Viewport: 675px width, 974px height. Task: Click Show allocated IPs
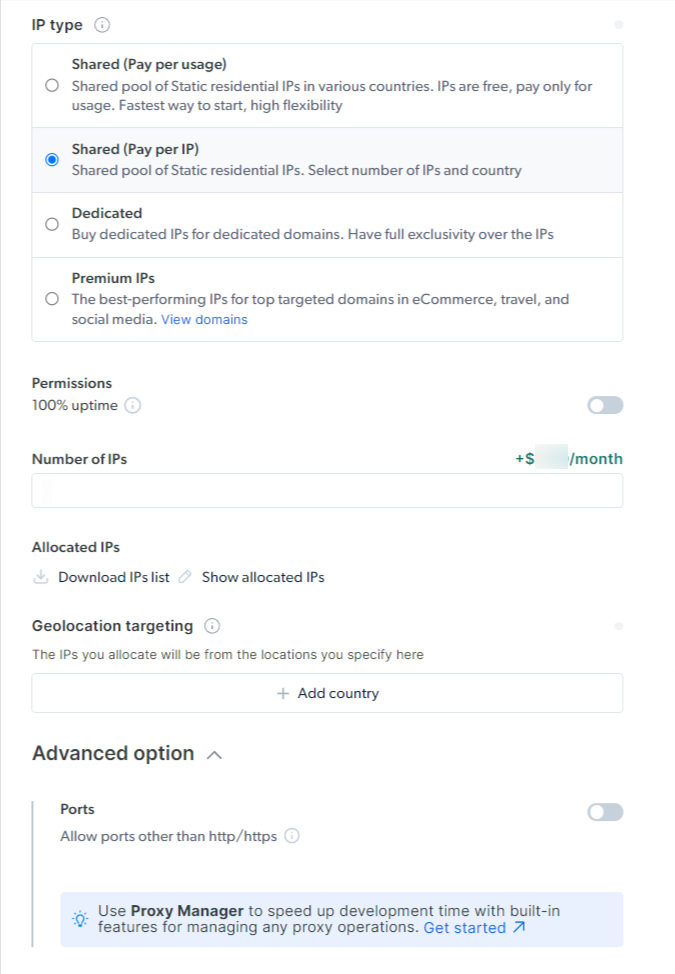pos(263,577)
